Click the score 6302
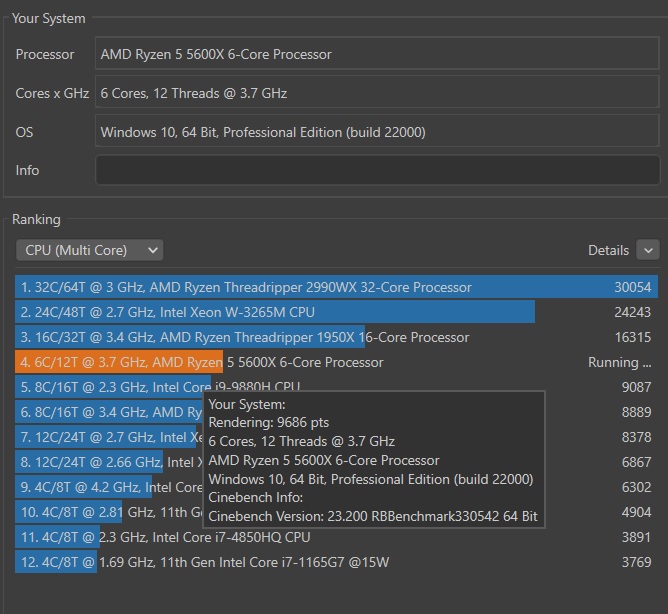Viewport: 668px width, 614px height. click(x=636, y=487)
